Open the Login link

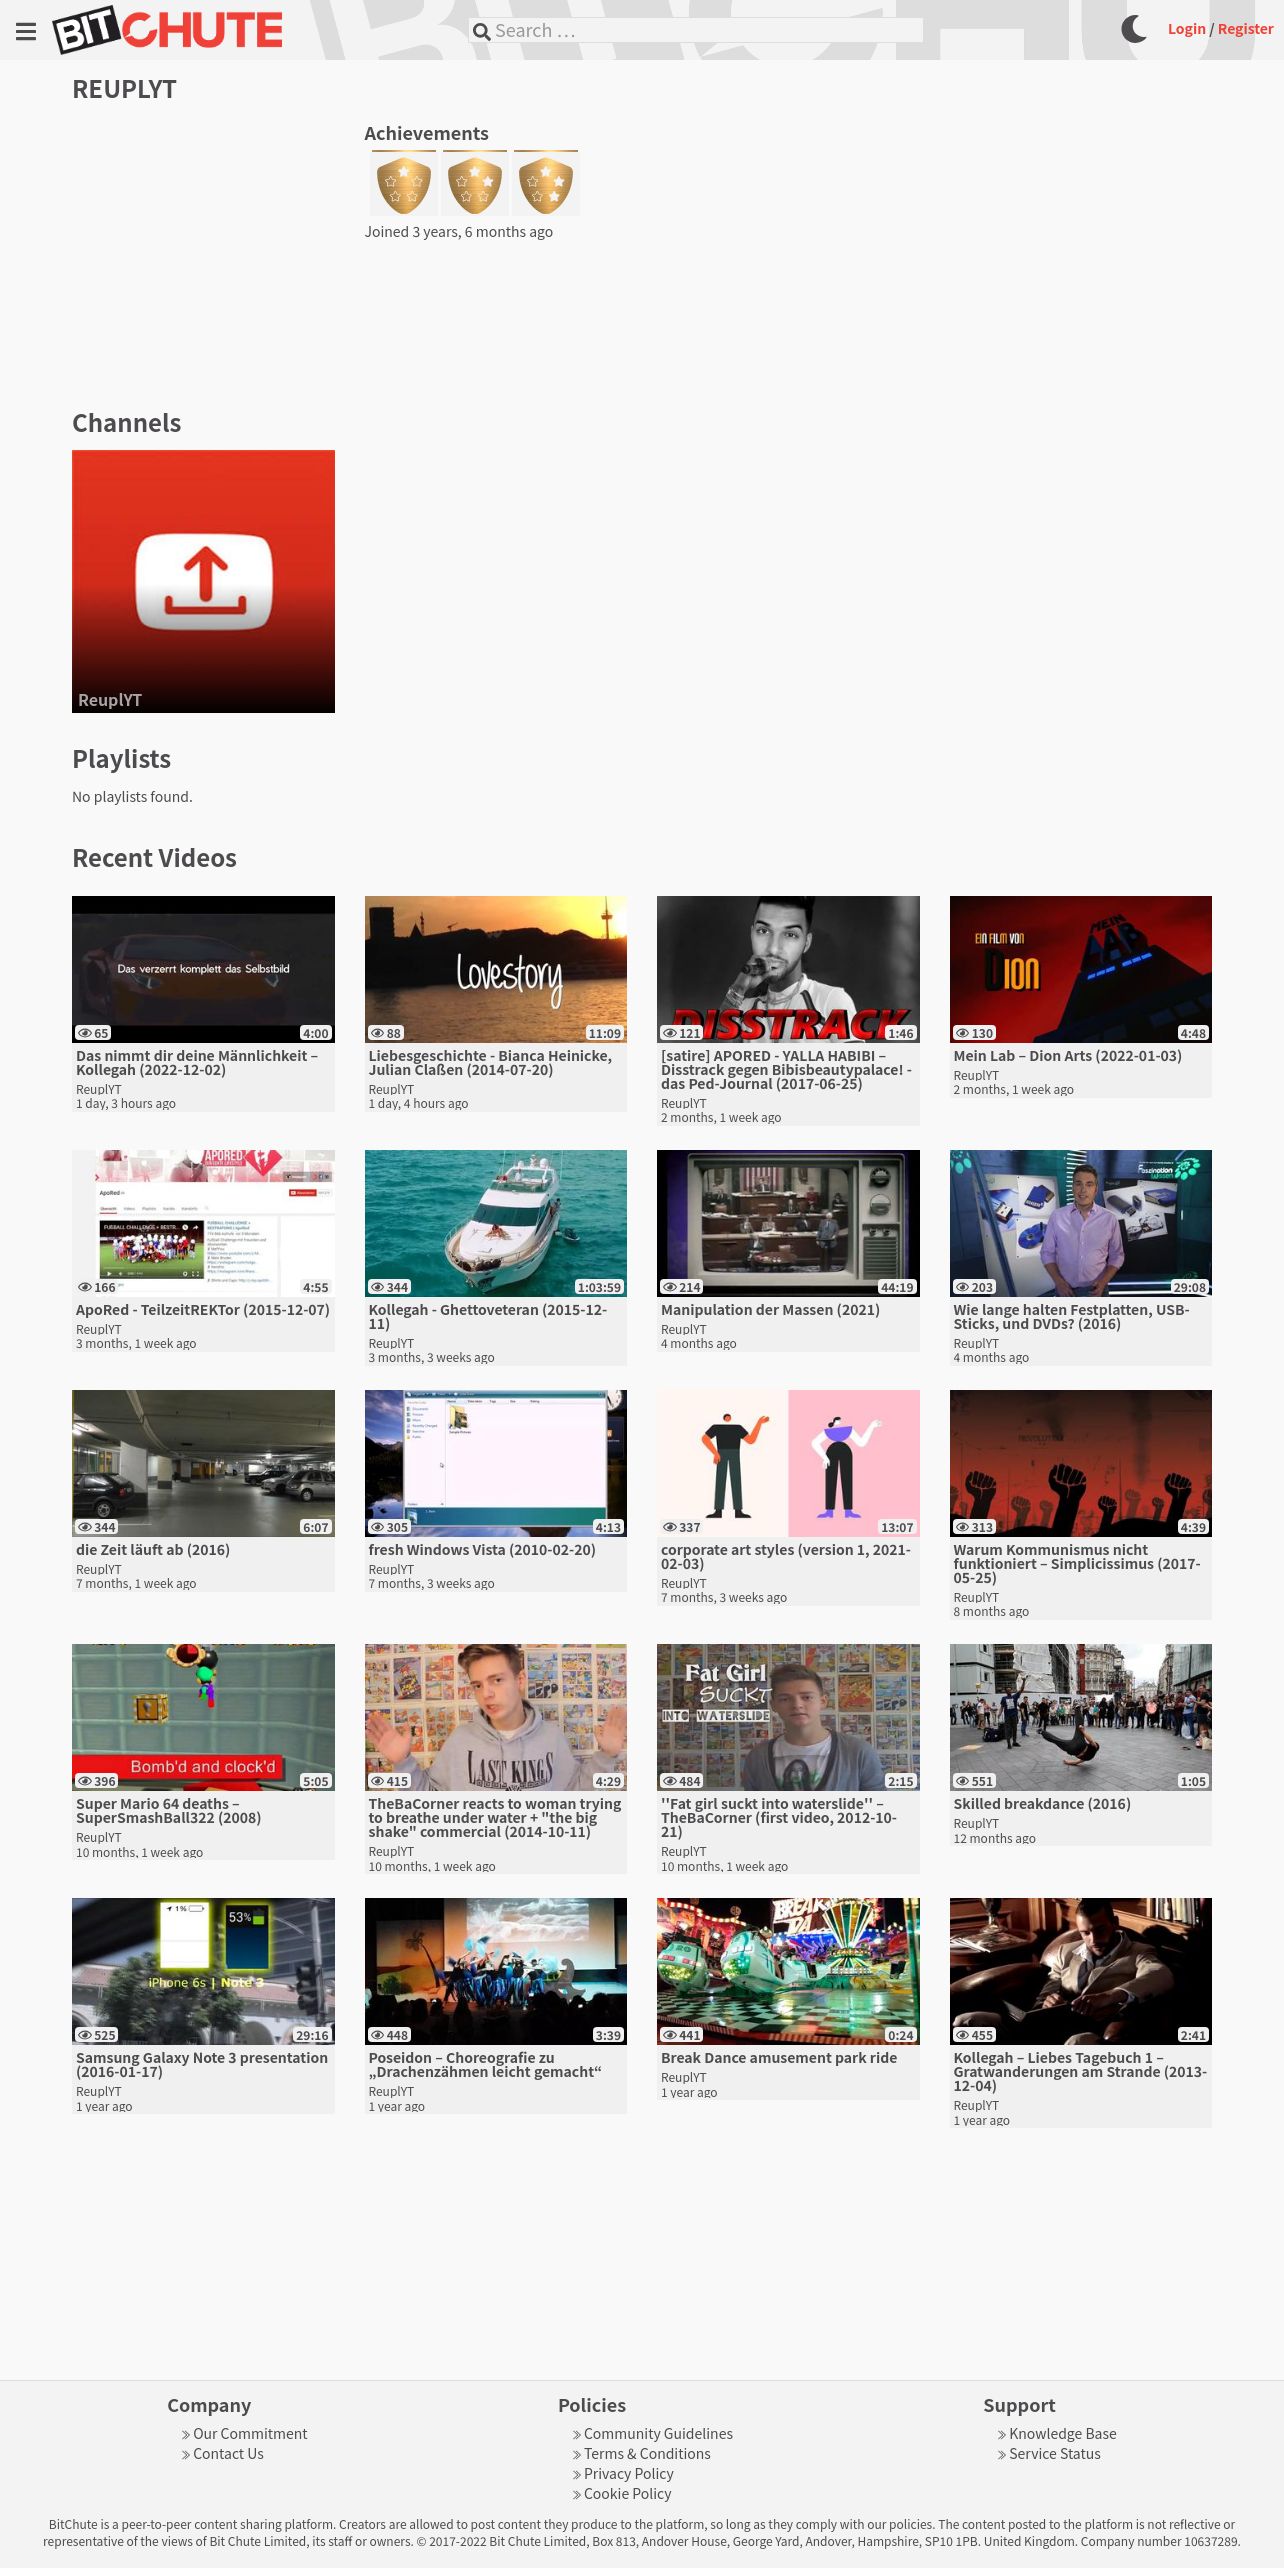1186,29
